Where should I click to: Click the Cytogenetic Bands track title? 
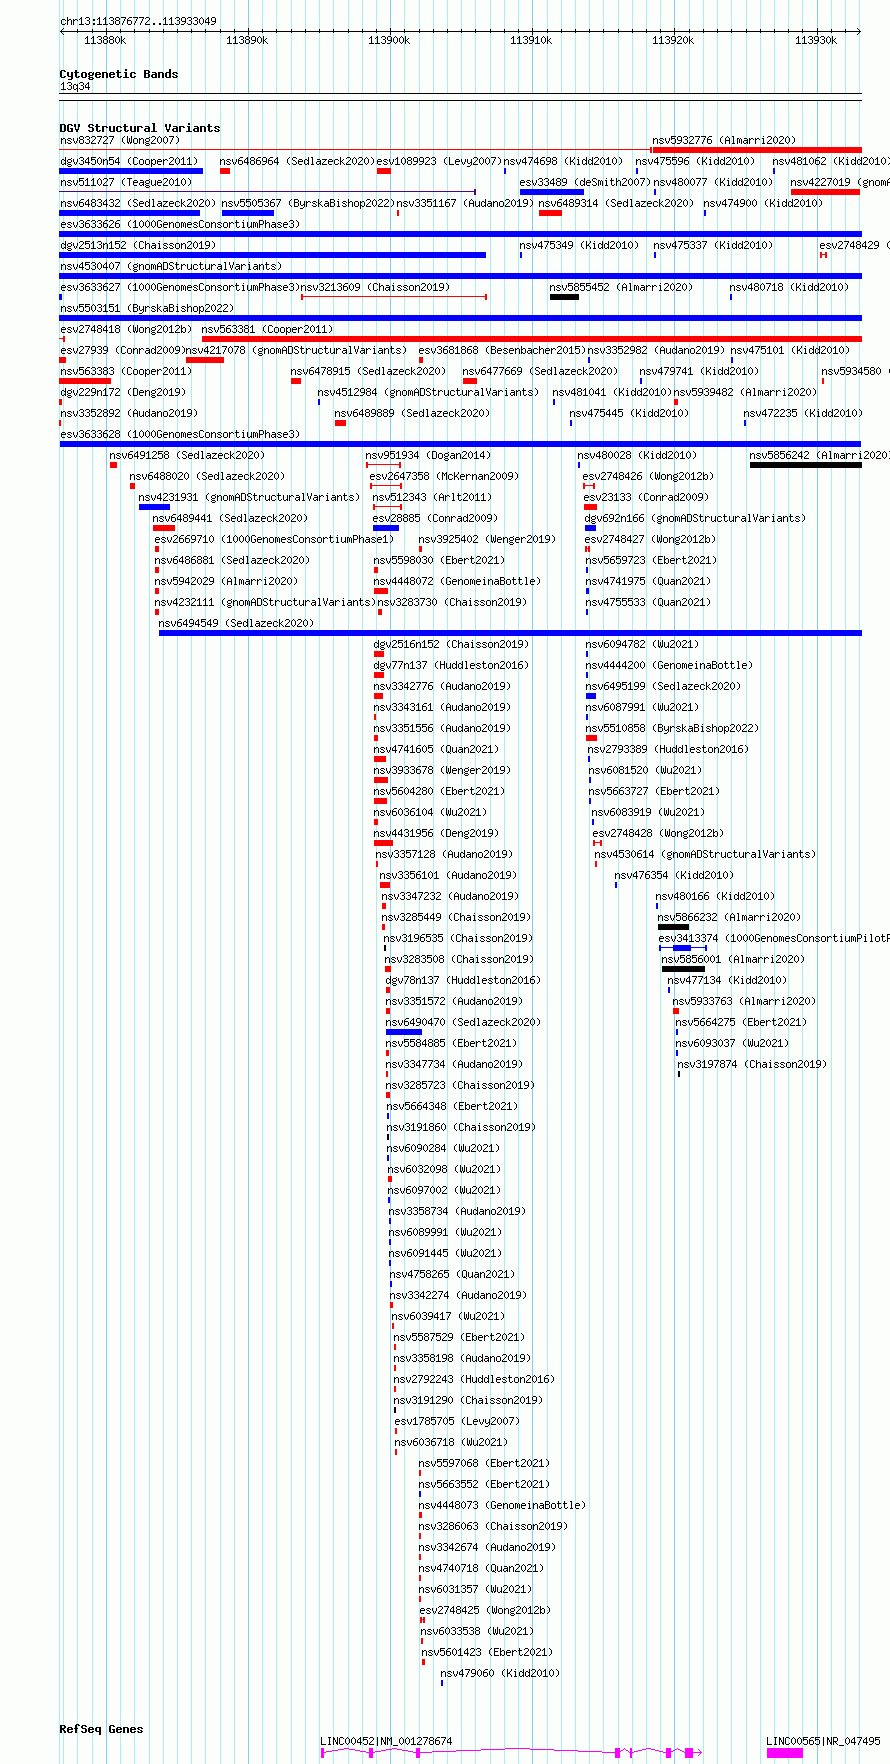click(x=119, y=74)
